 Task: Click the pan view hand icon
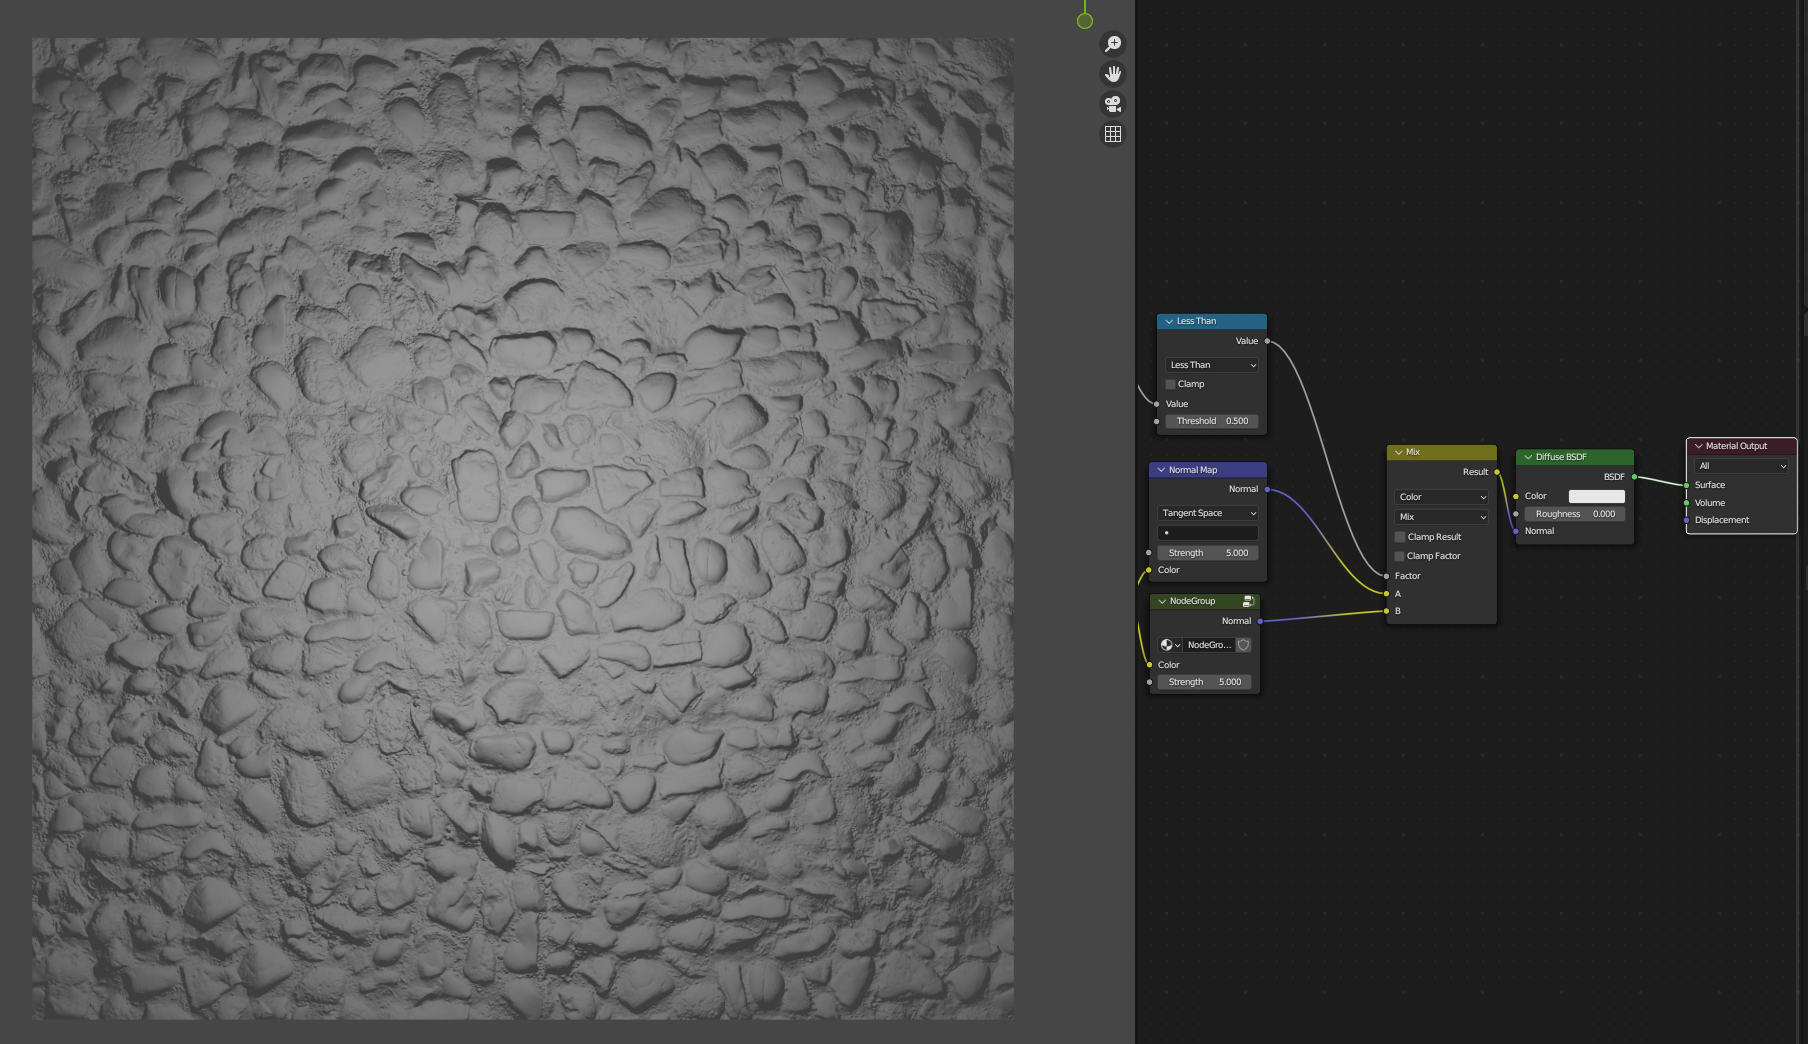coord(1112,74)
